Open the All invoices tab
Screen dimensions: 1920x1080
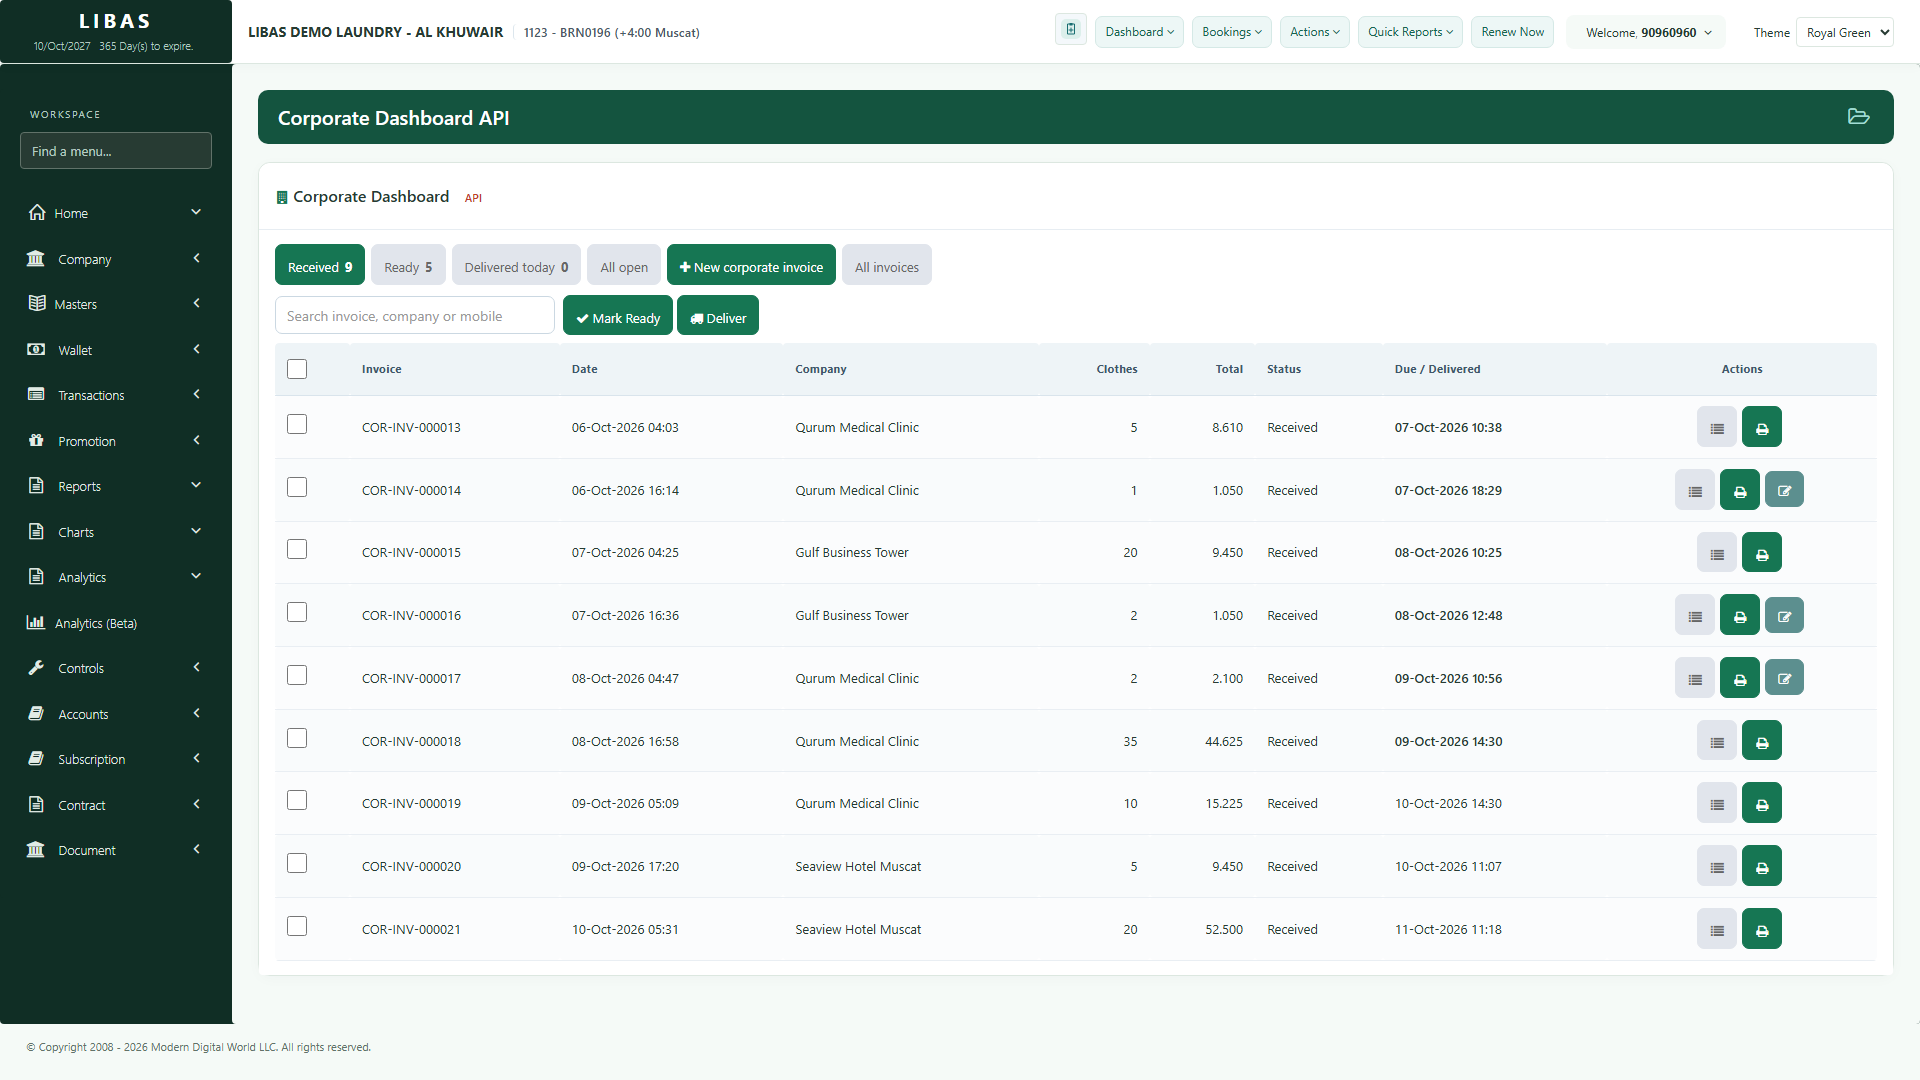point(886,266)
